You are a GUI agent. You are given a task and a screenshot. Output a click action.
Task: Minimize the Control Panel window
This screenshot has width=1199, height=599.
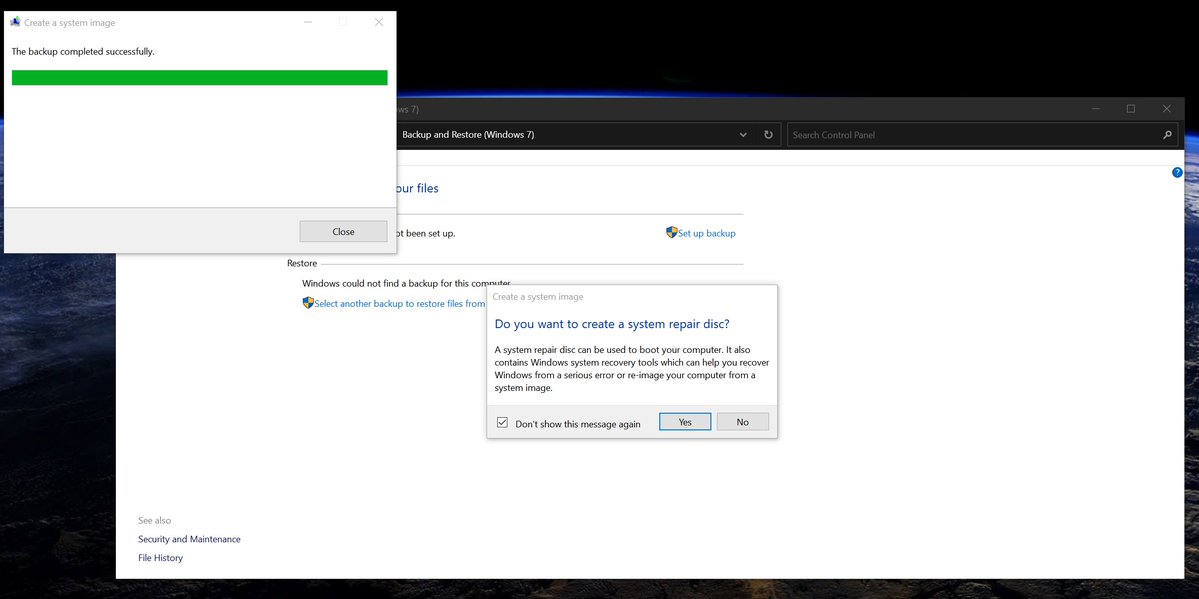(1096, 109)
